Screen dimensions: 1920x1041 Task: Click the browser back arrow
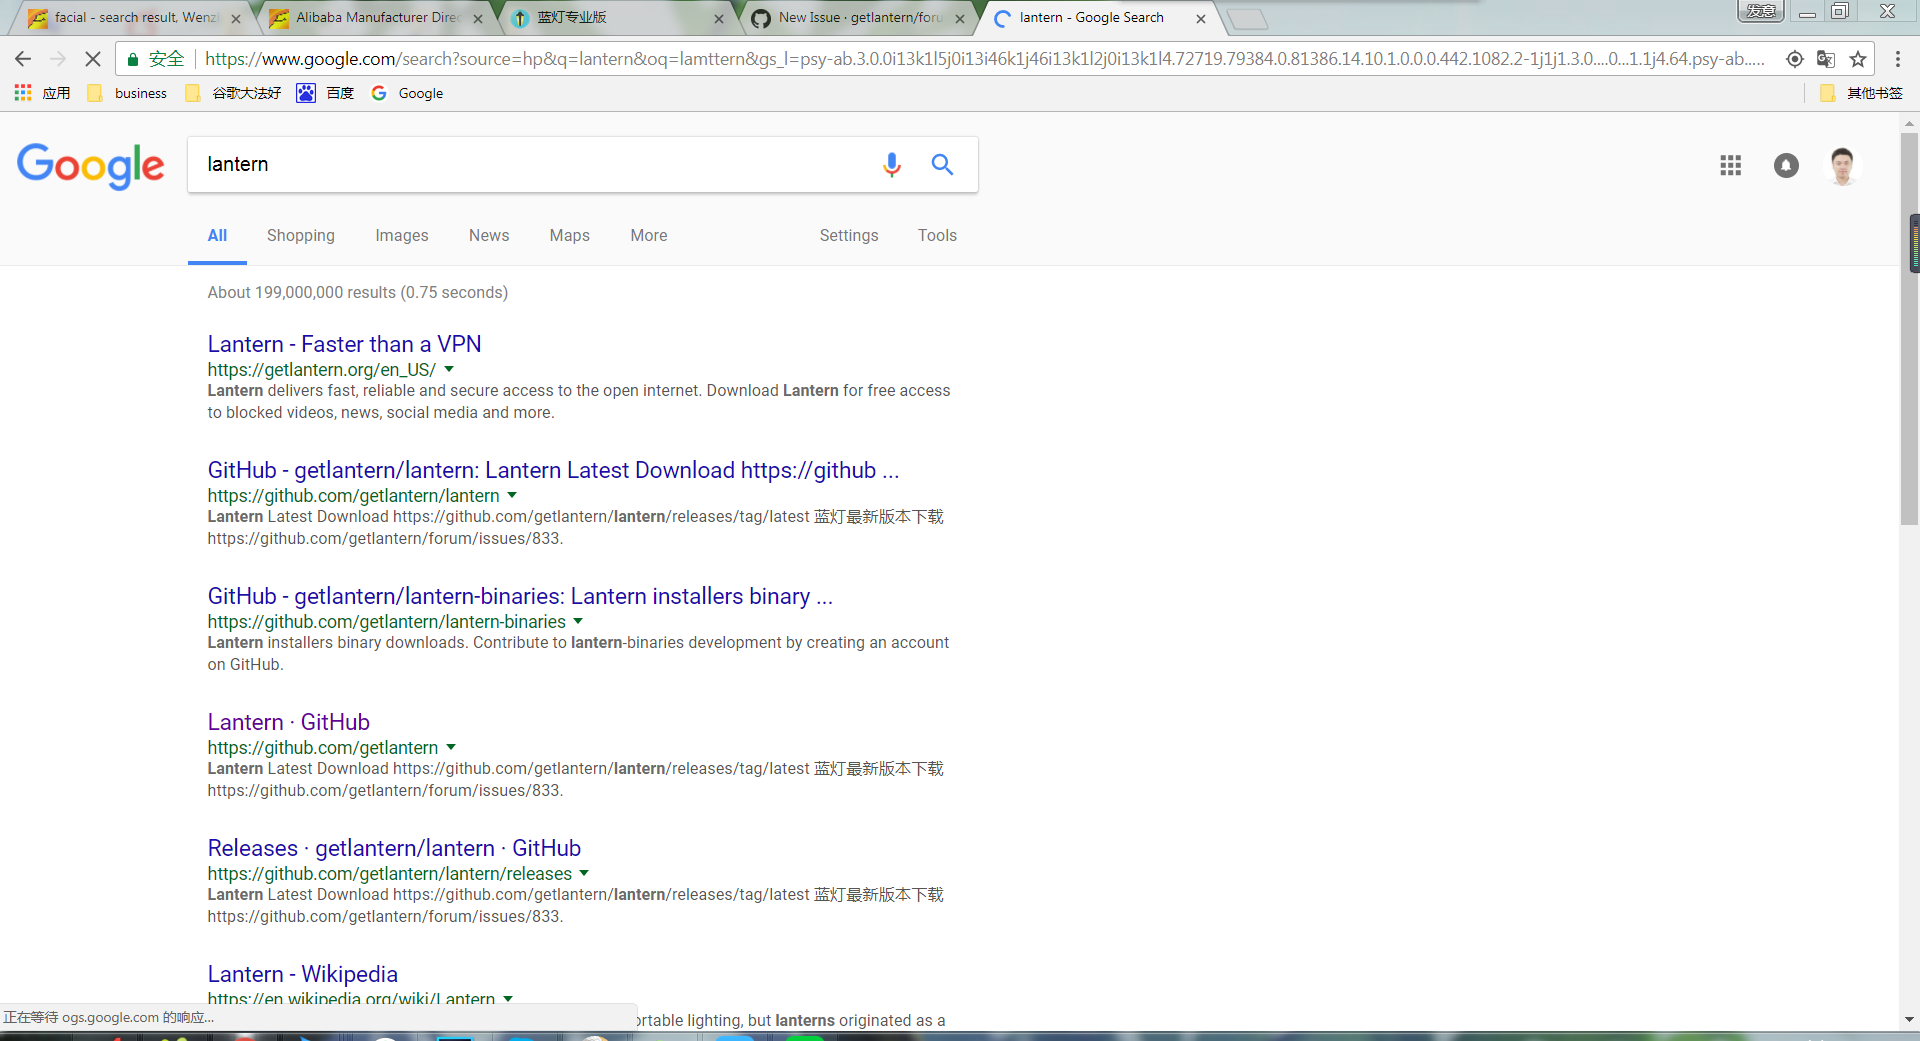23,59
